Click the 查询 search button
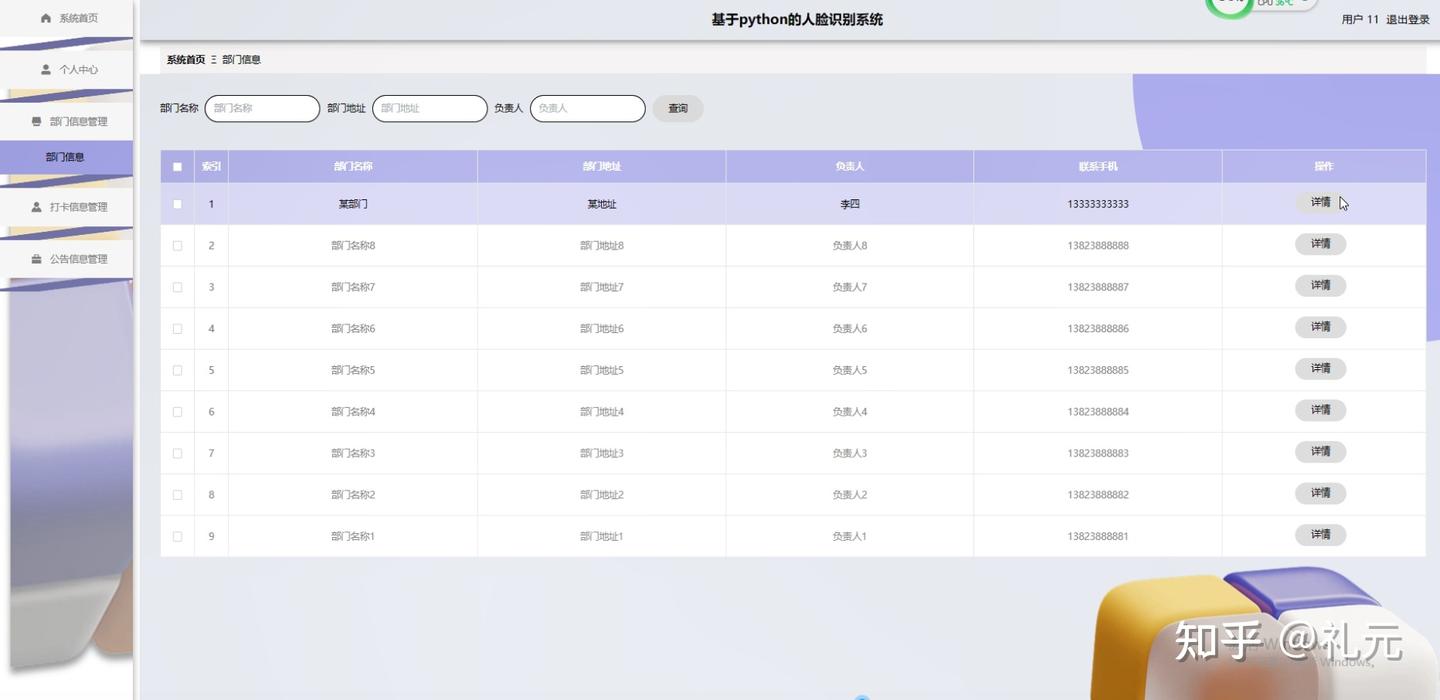Image resolution: width=1440 pixels, height=700 pixels. click(678, 108)
